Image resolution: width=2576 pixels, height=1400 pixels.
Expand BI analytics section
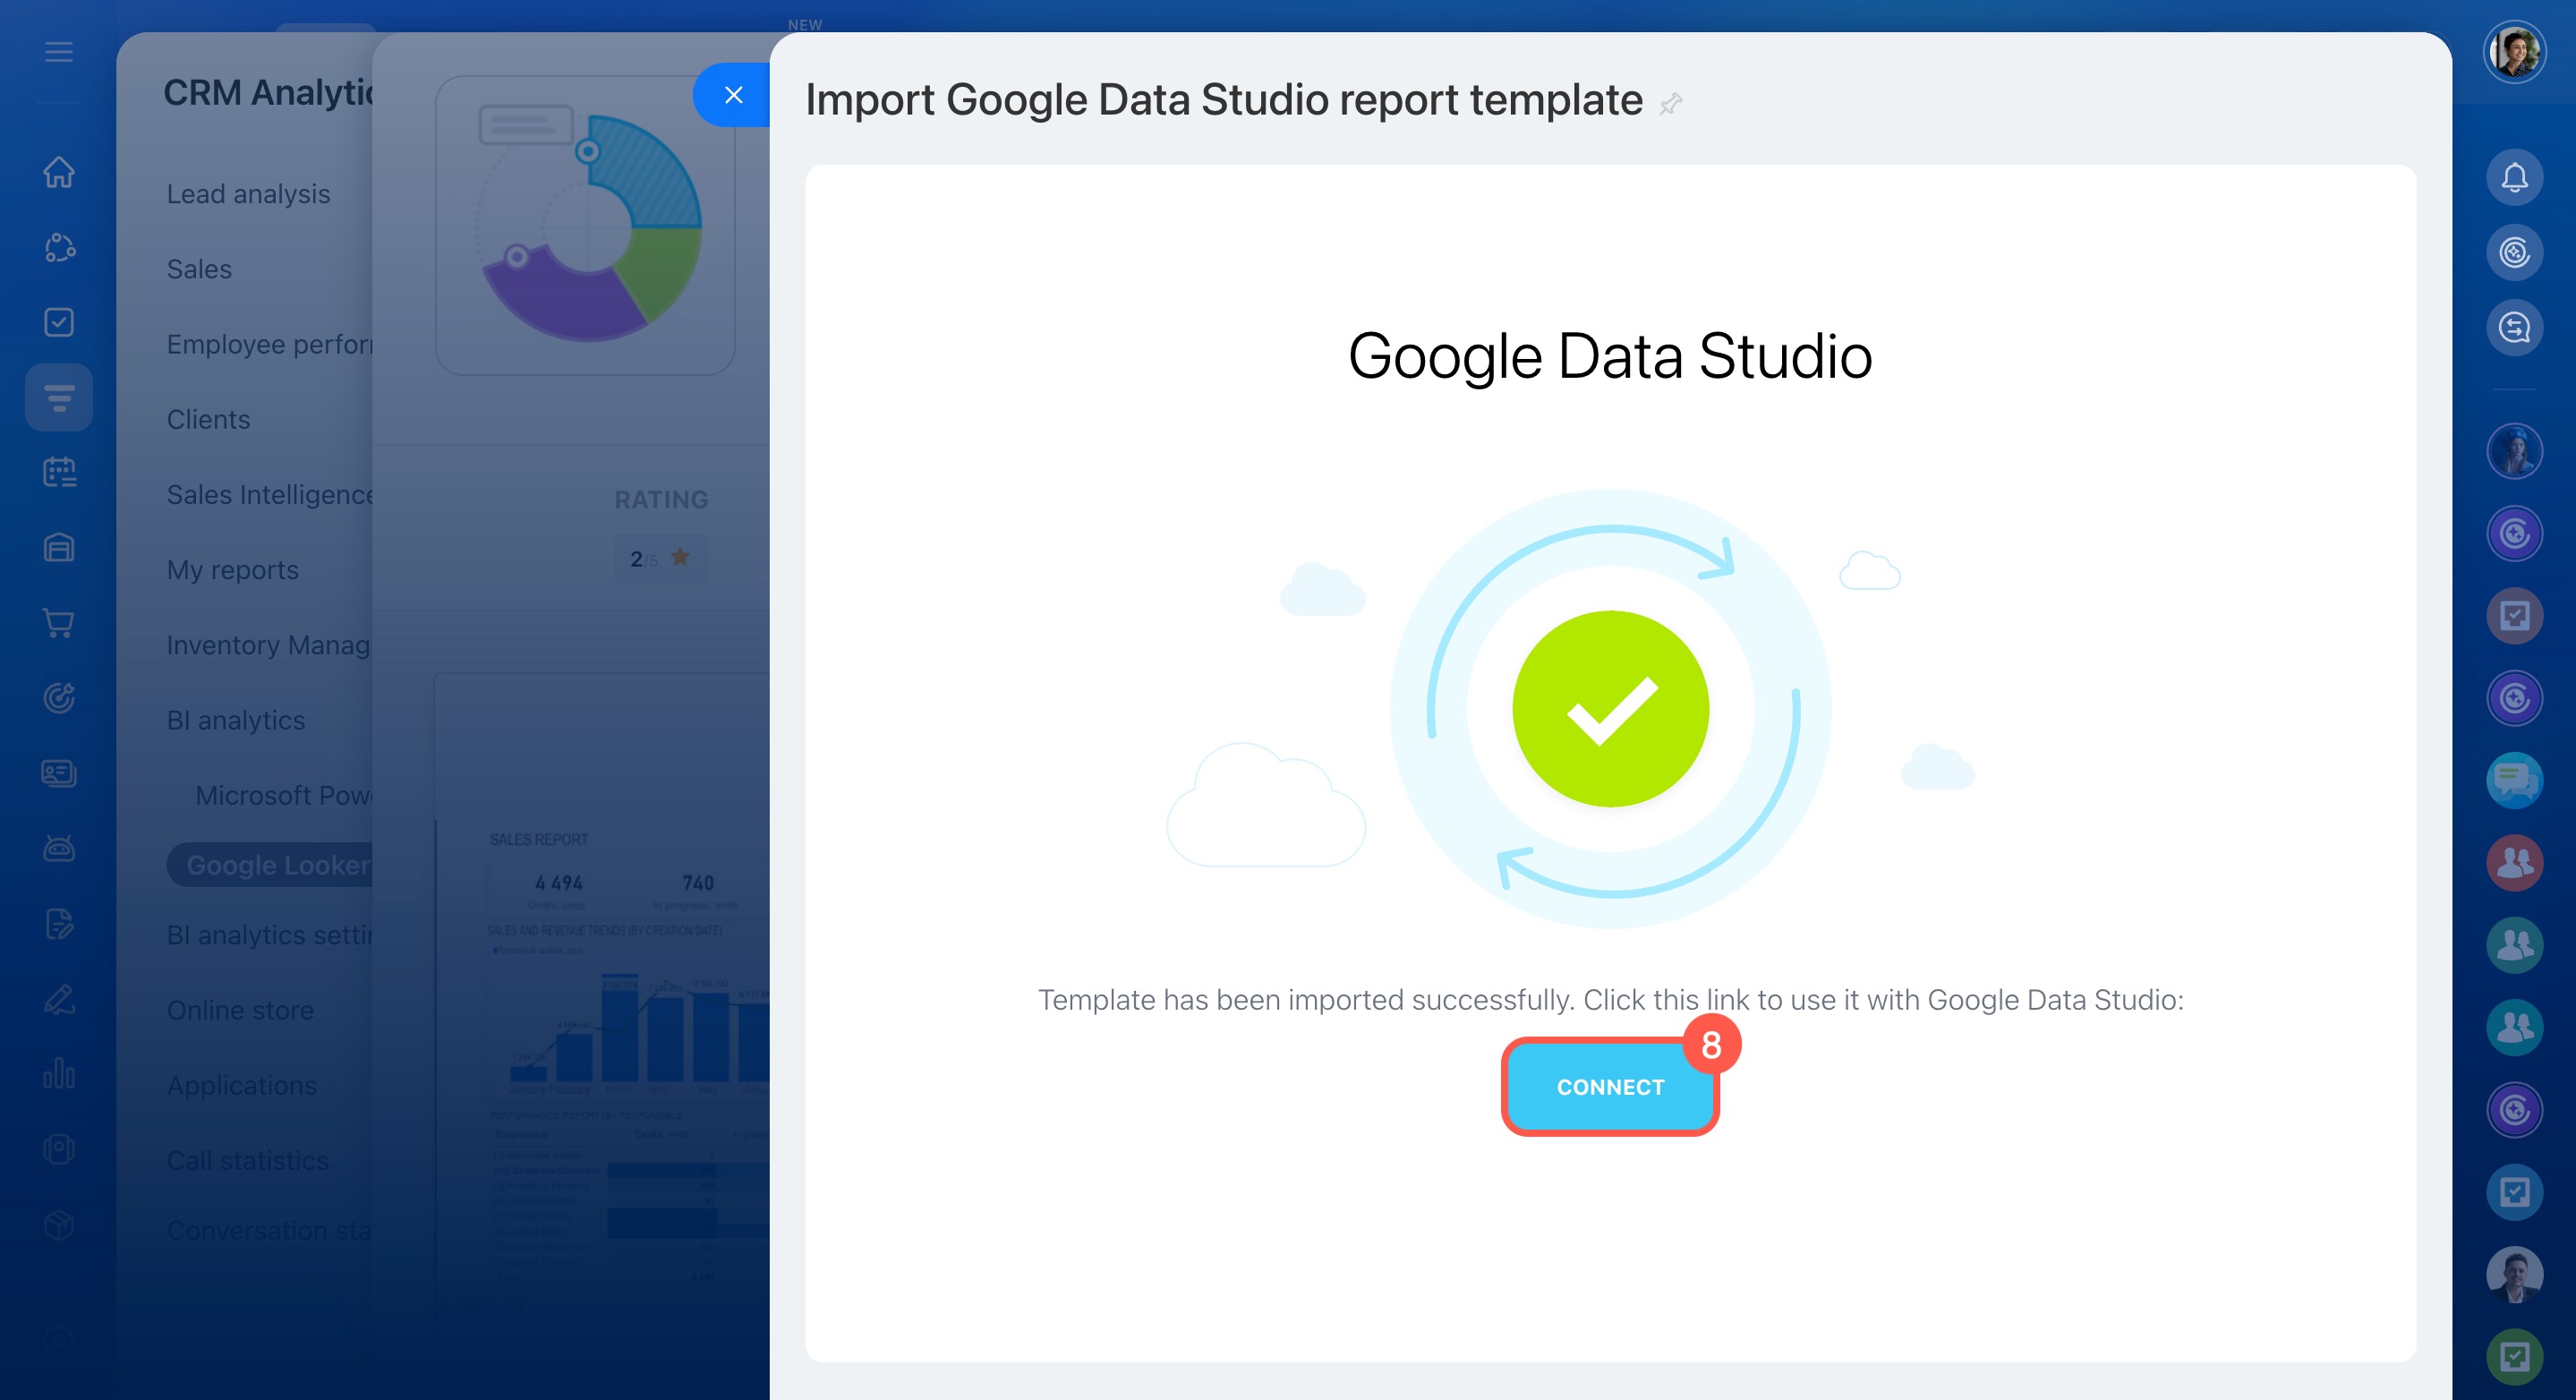(236, 720)
